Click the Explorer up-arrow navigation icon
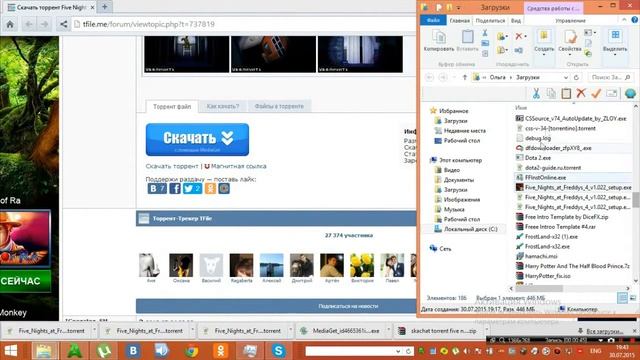Viewport: 640px width, 360px height. pyautogui.click(x=464, y=77)
